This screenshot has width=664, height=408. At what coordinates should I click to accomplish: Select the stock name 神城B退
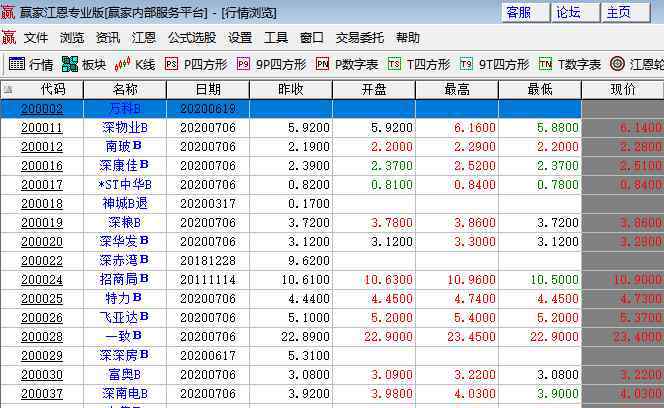coord(125,204)
